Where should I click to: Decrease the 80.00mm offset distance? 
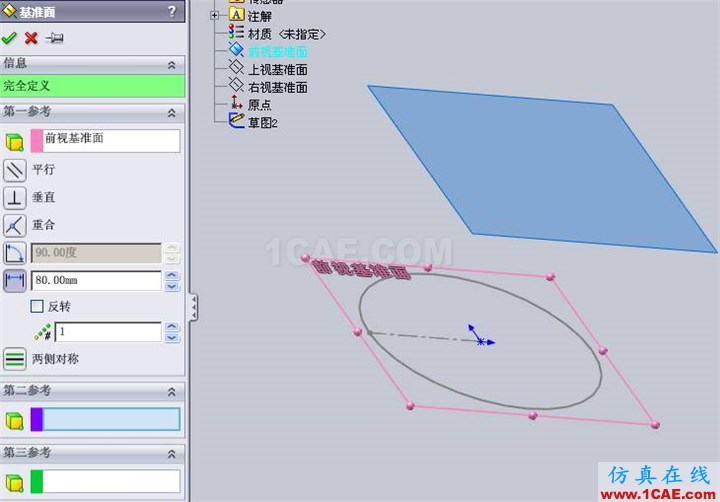[172, 286]
